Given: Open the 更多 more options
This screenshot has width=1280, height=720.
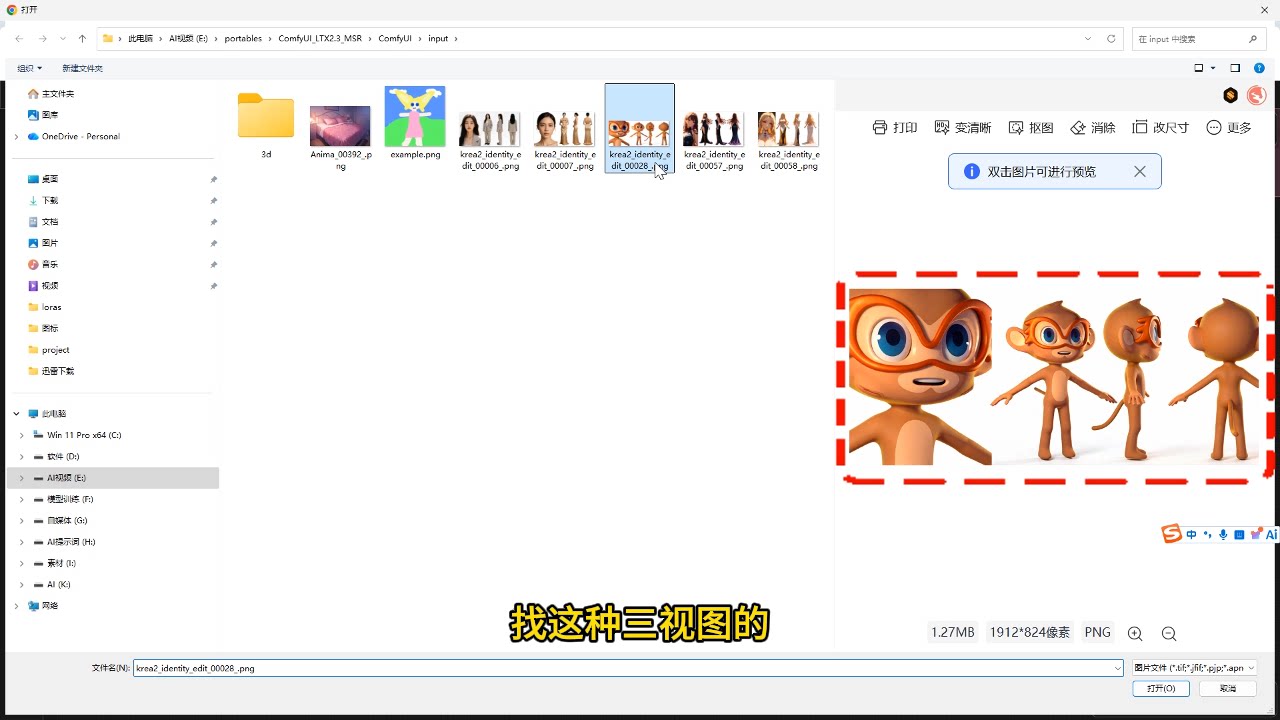Looking at the screenshot, I should tap(1229, 128).
